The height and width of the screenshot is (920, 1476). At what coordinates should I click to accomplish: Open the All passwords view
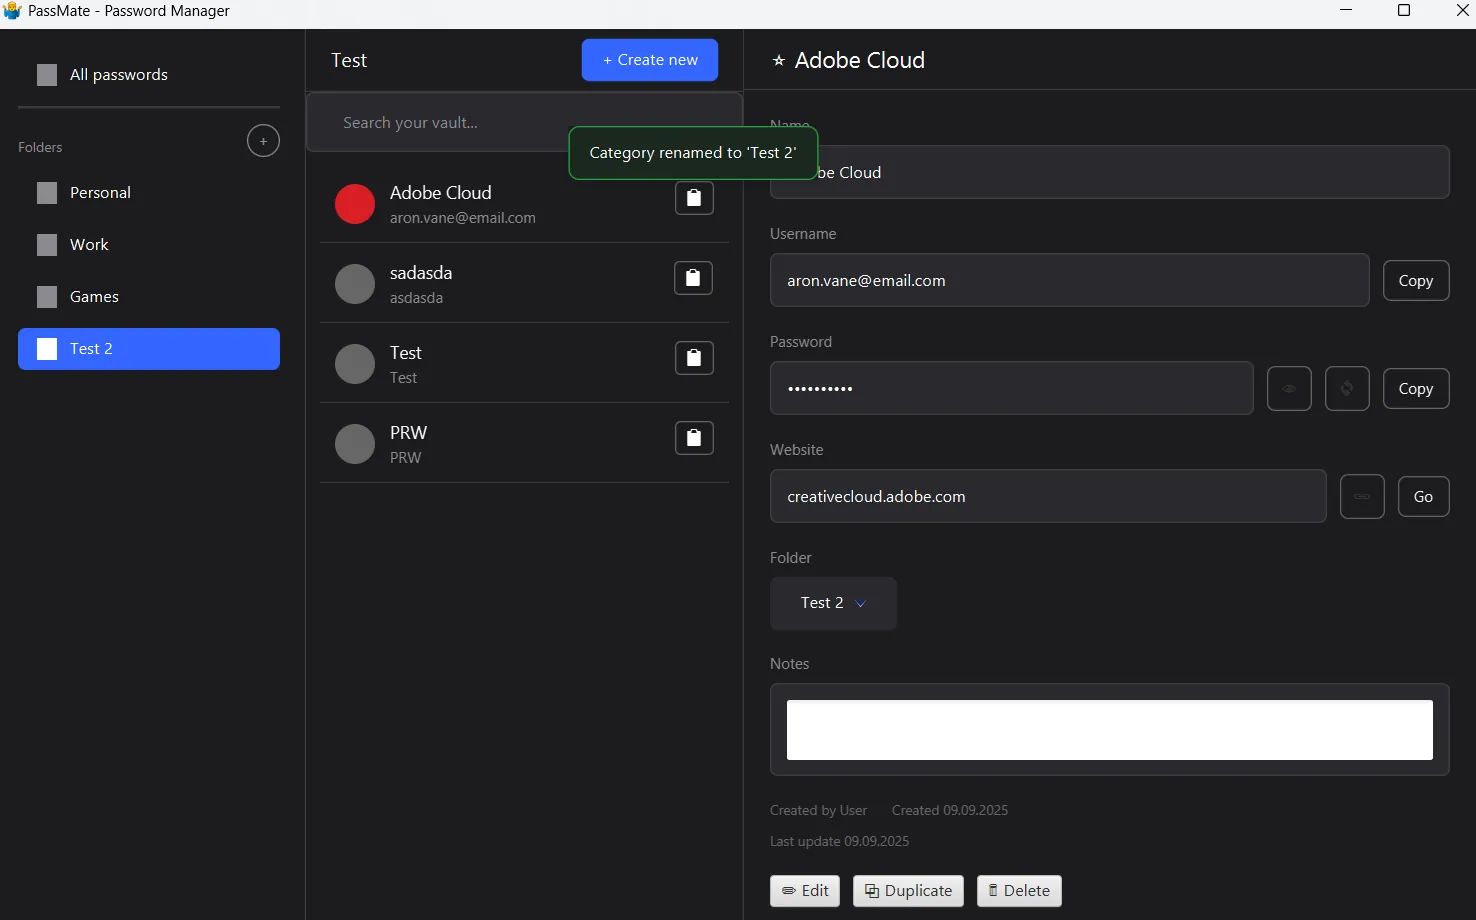(149, 75)
